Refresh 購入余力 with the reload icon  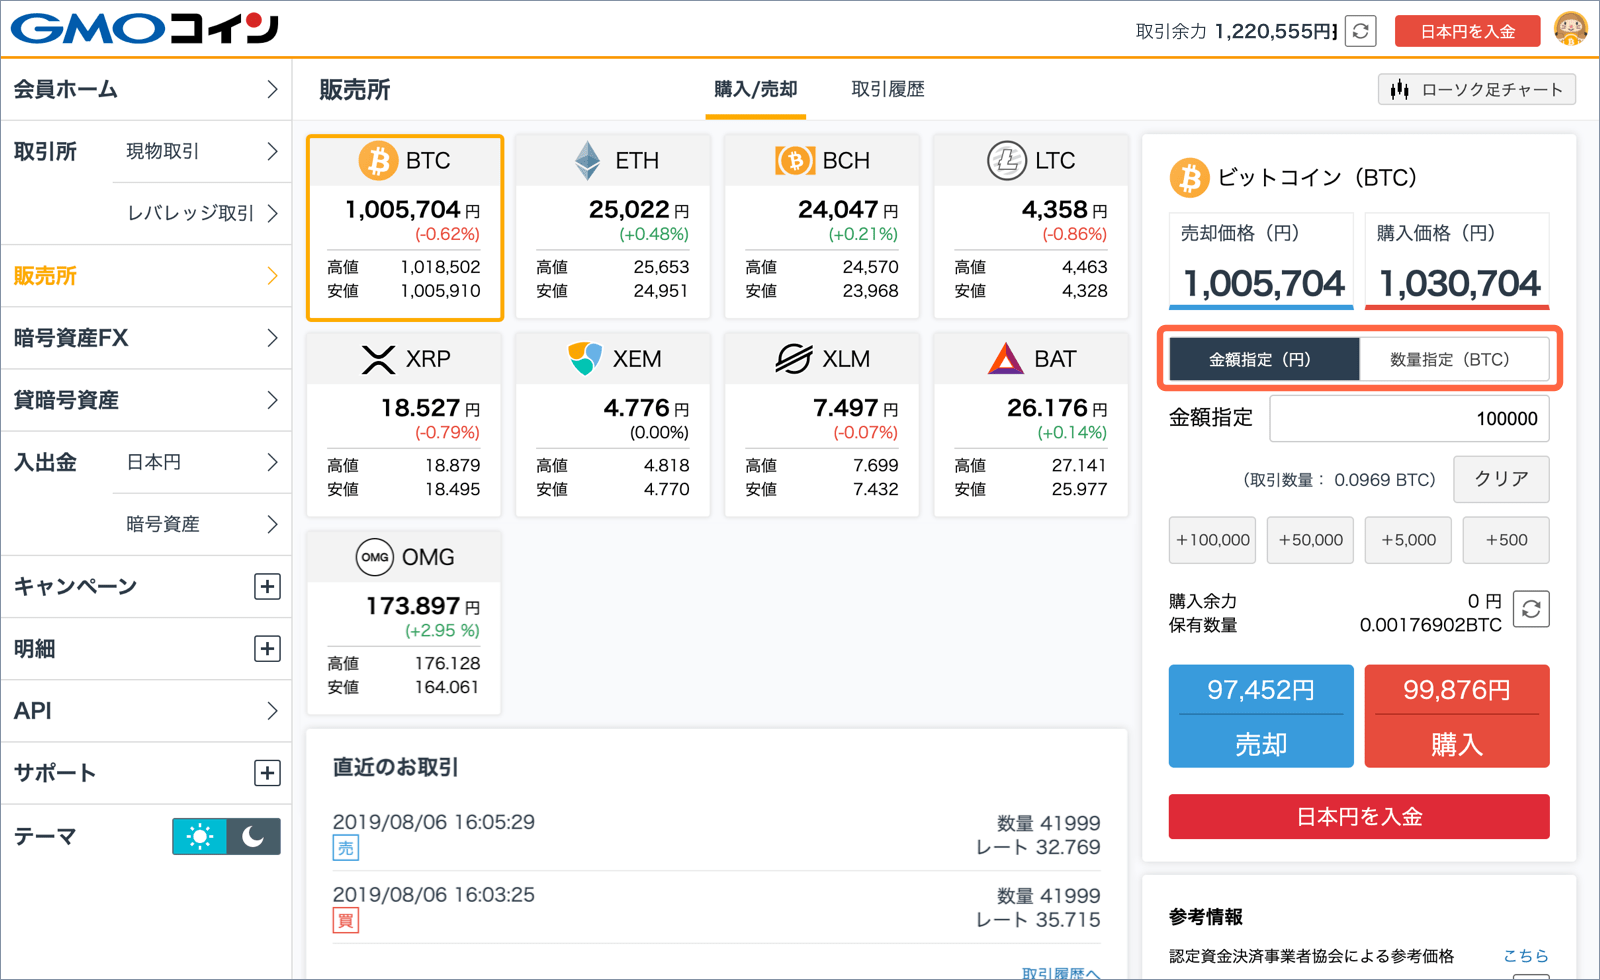(x=1531, y=609)
